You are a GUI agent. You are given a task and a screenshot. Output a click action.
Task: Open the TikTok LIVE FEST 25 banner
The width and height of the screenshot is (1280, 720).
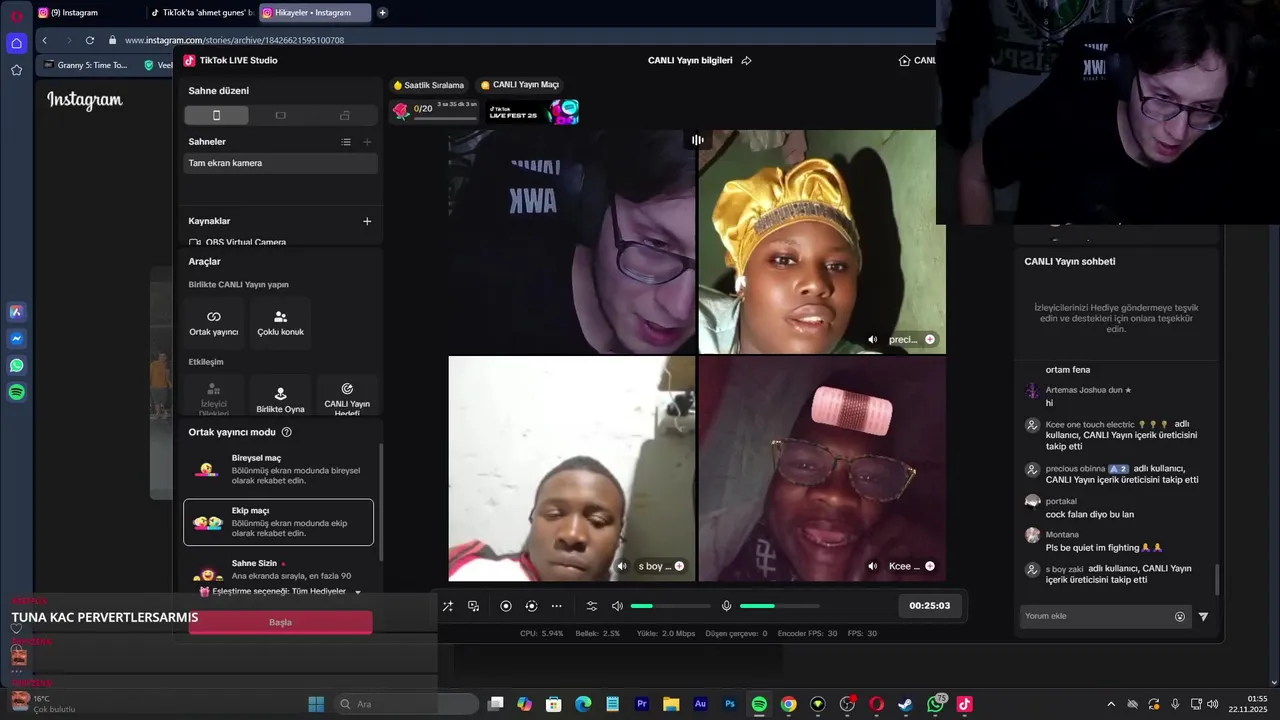coord(532,111)
